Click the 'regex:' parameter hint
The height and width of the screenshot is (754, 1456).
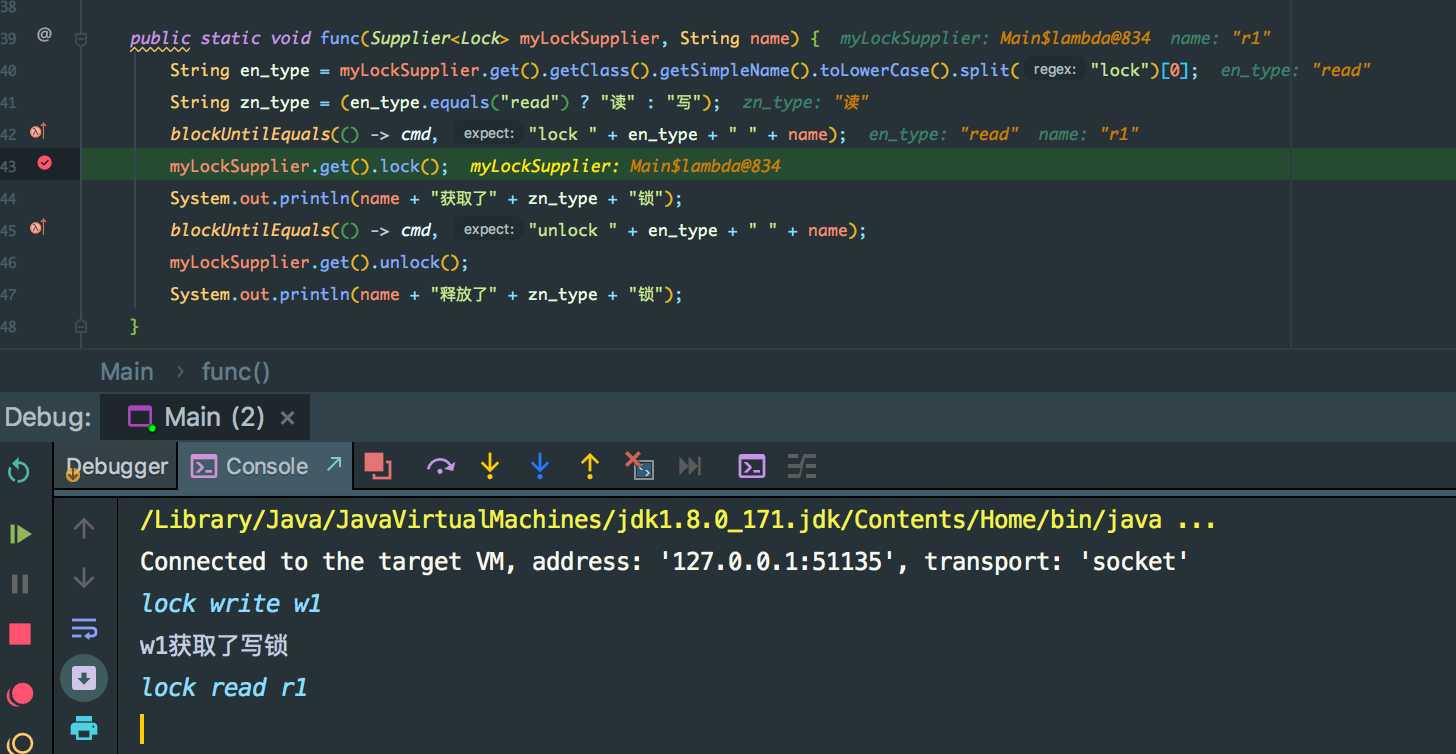[x=1055, y=70]
